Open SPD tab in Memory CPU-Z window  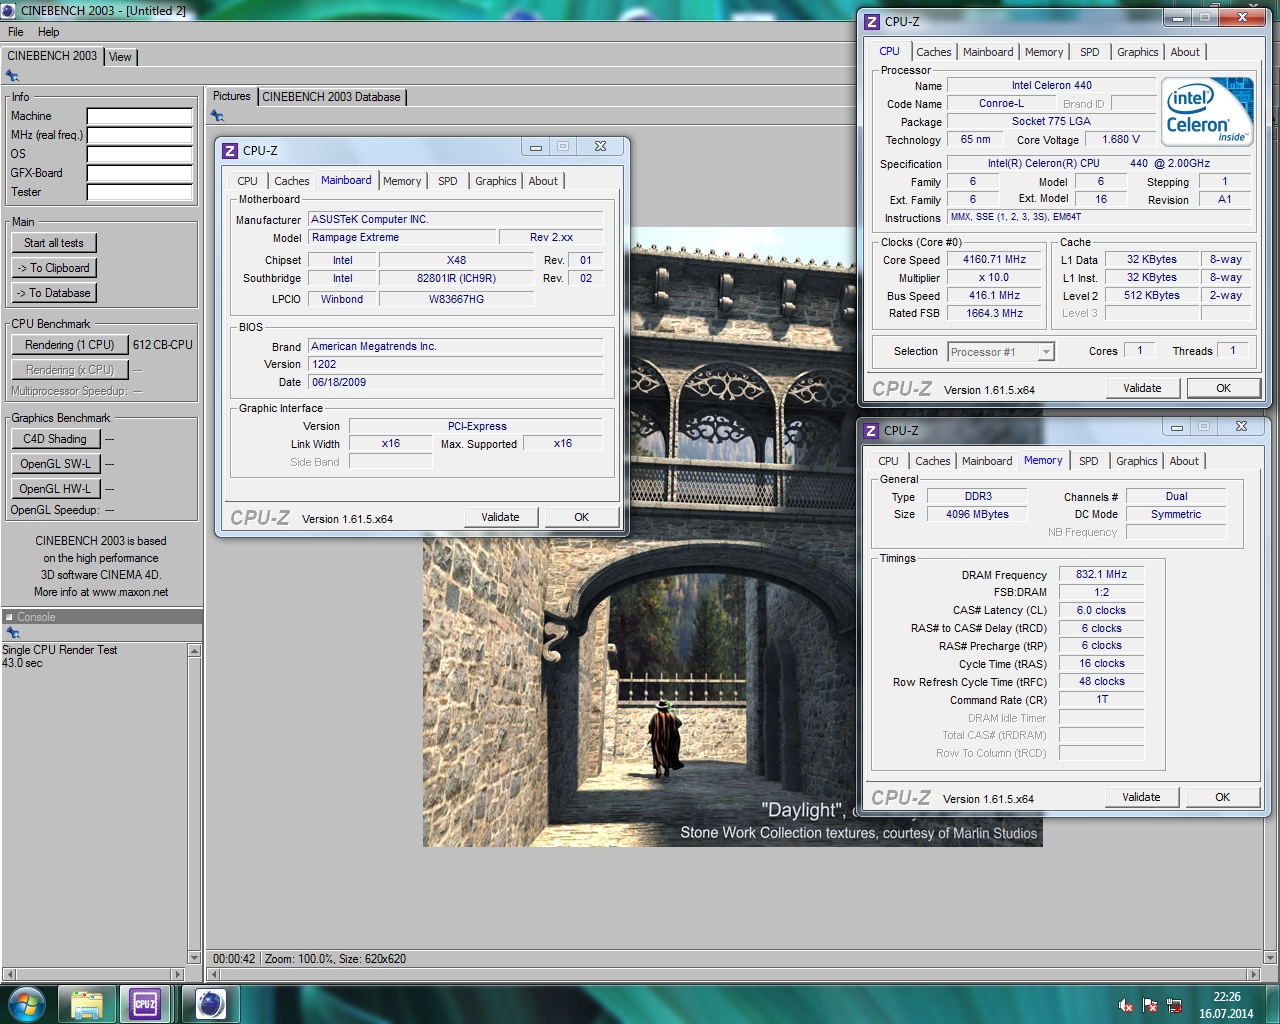click(1089, 461)
